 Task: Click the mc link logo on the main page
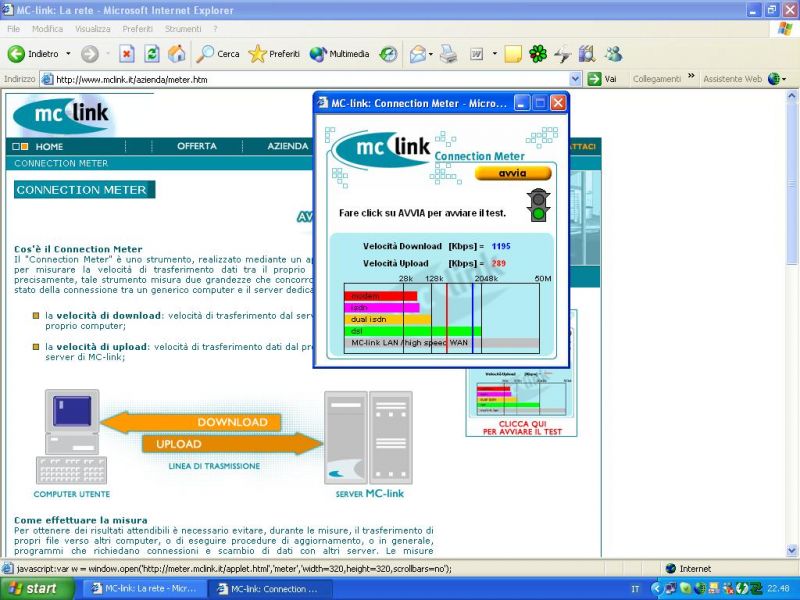tap(62, 115)
